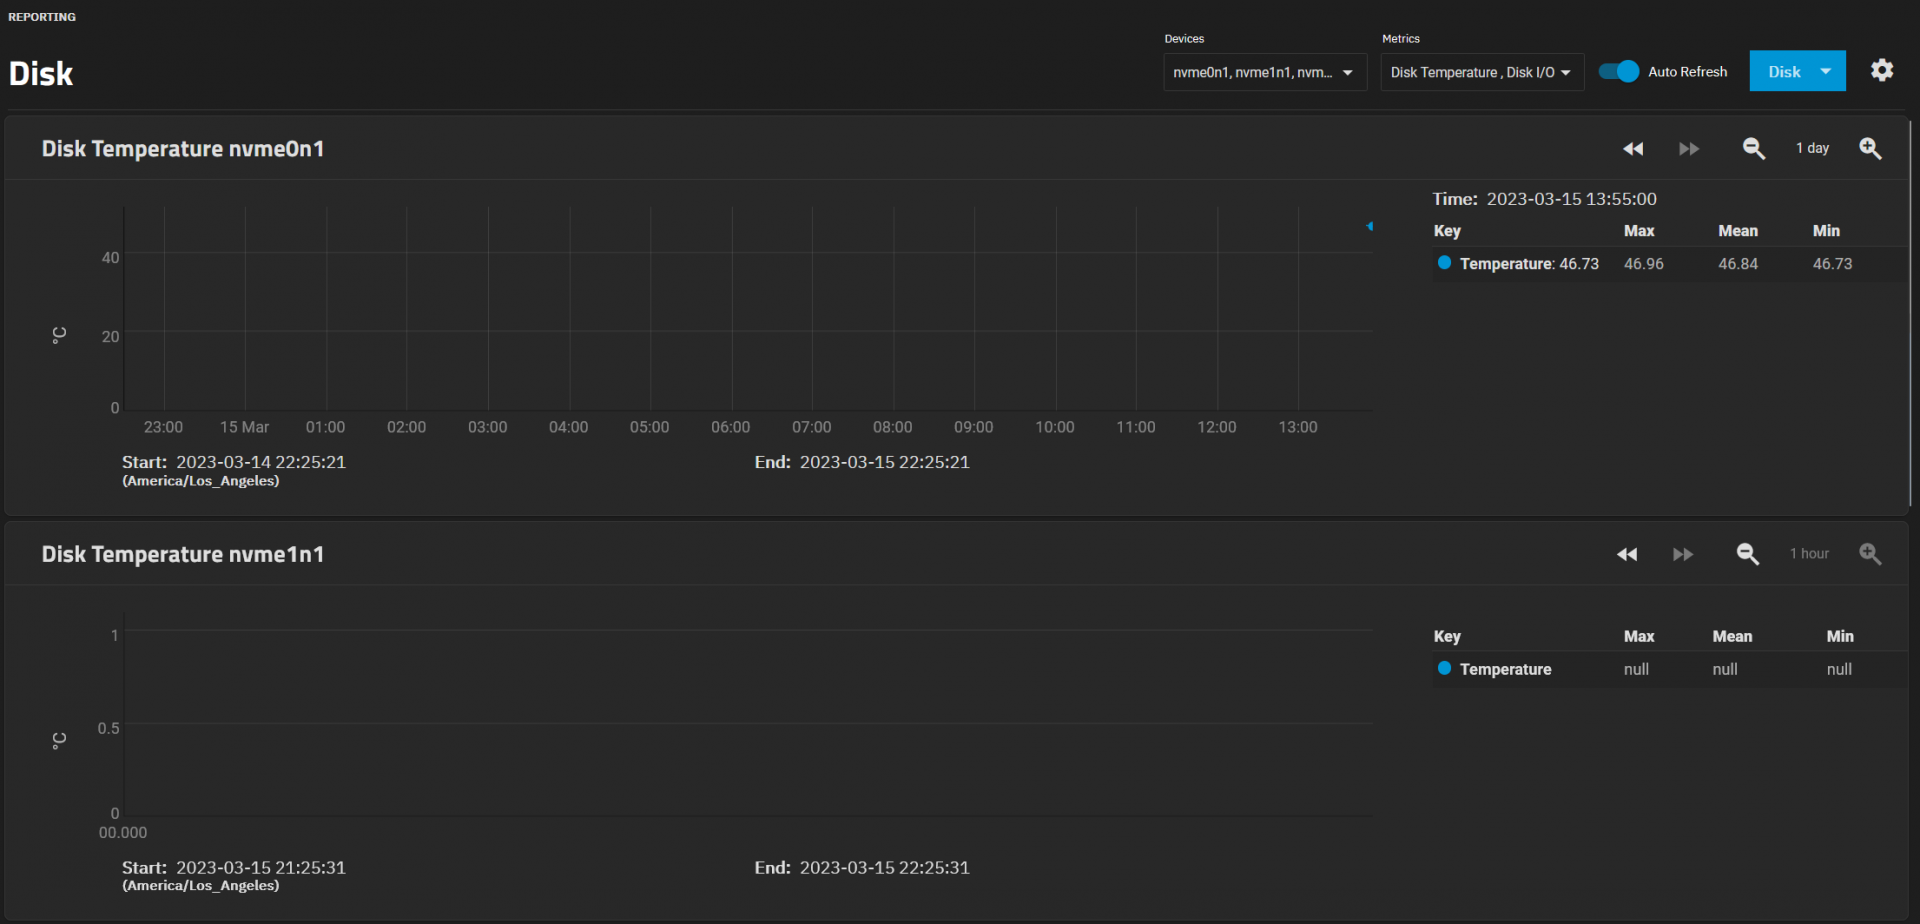Click the nvme0n1 End '2023-03-15 22:25:21' text

(x=885, y=462)
